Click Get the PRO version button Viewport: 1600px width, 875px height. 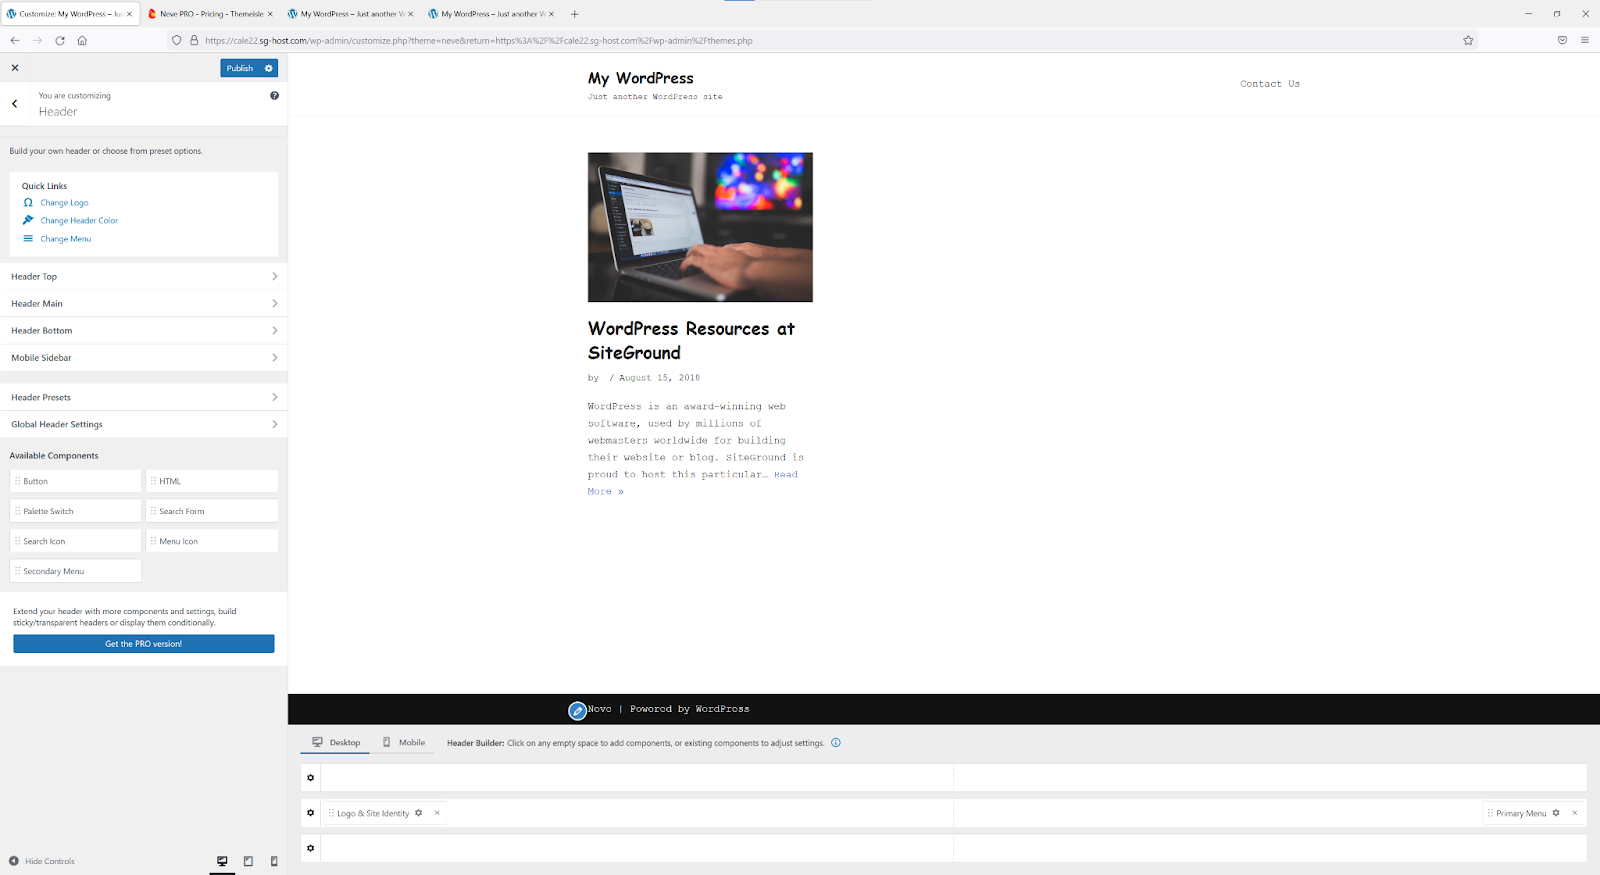coord(144,644)
